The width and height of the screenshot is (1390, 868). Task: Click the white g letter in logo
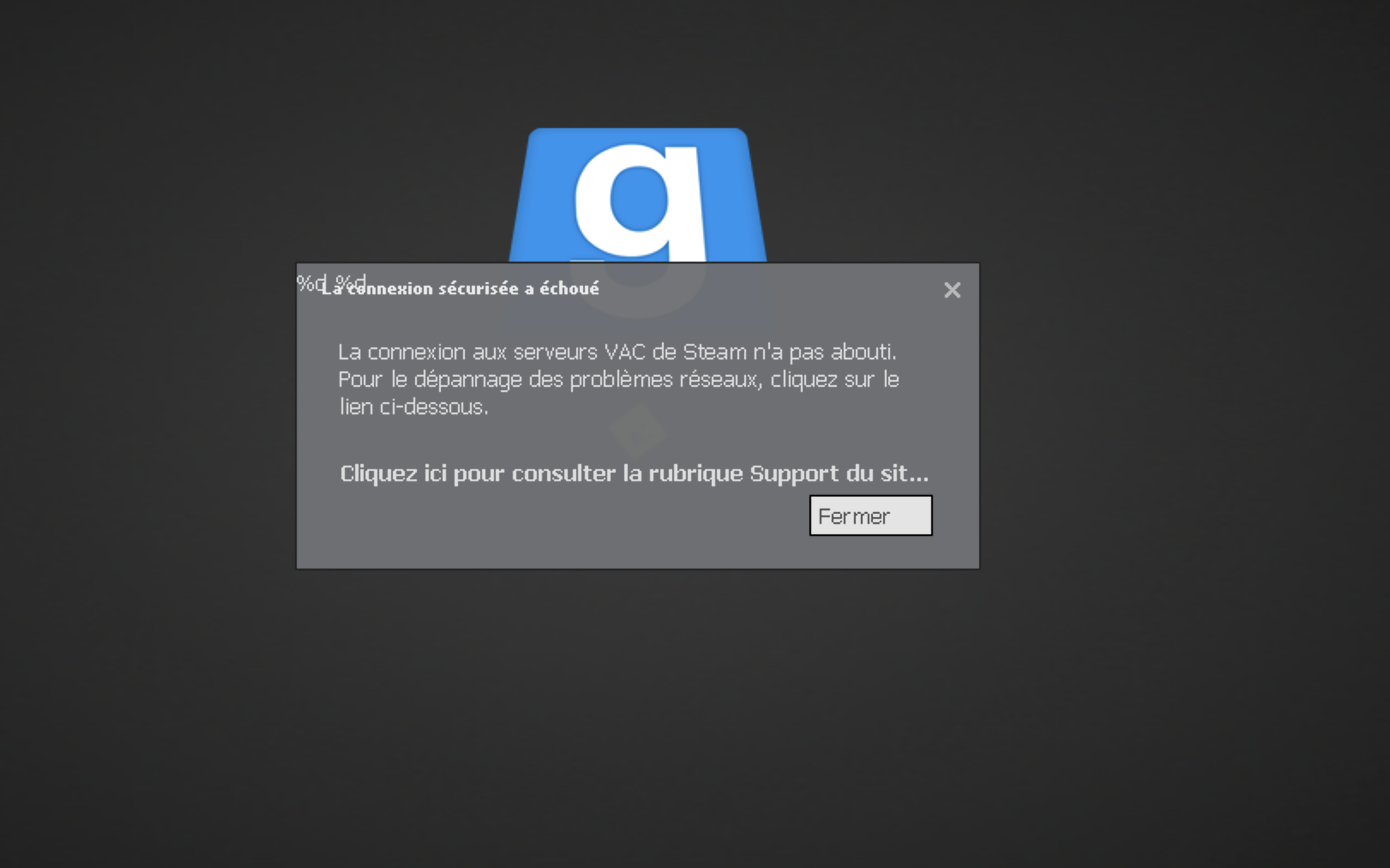(640, 202)
